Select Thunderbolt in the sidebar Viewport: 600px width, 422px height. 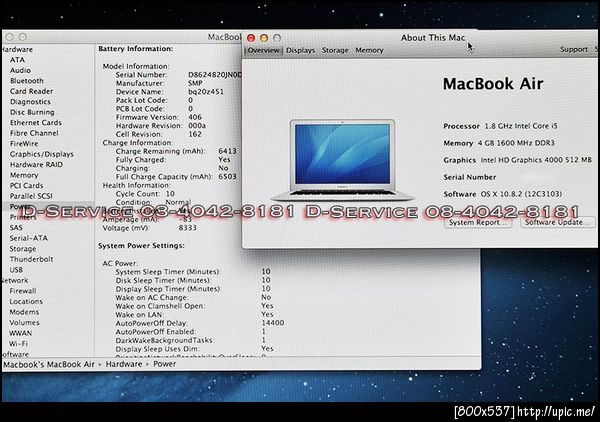[31, 259]
